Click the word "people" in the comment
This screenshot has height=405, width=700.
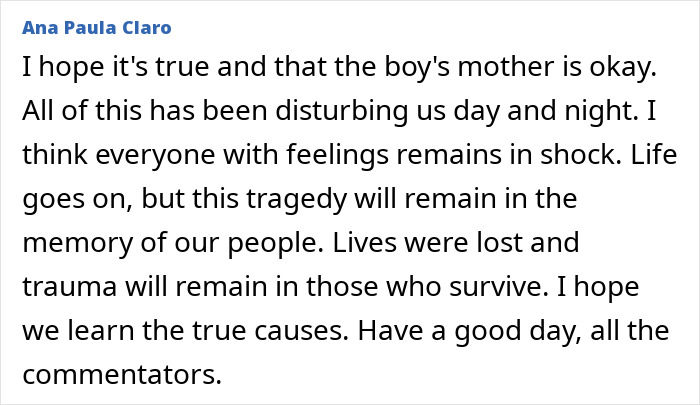pos(275,242)
